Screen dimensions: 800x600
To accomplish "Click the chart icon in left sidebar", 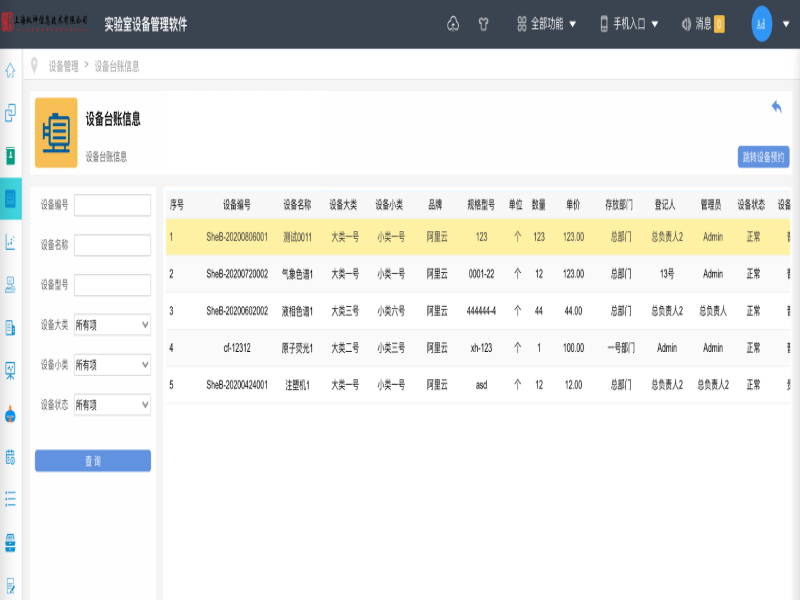I will pyautogui.click(x=10, y=241).
